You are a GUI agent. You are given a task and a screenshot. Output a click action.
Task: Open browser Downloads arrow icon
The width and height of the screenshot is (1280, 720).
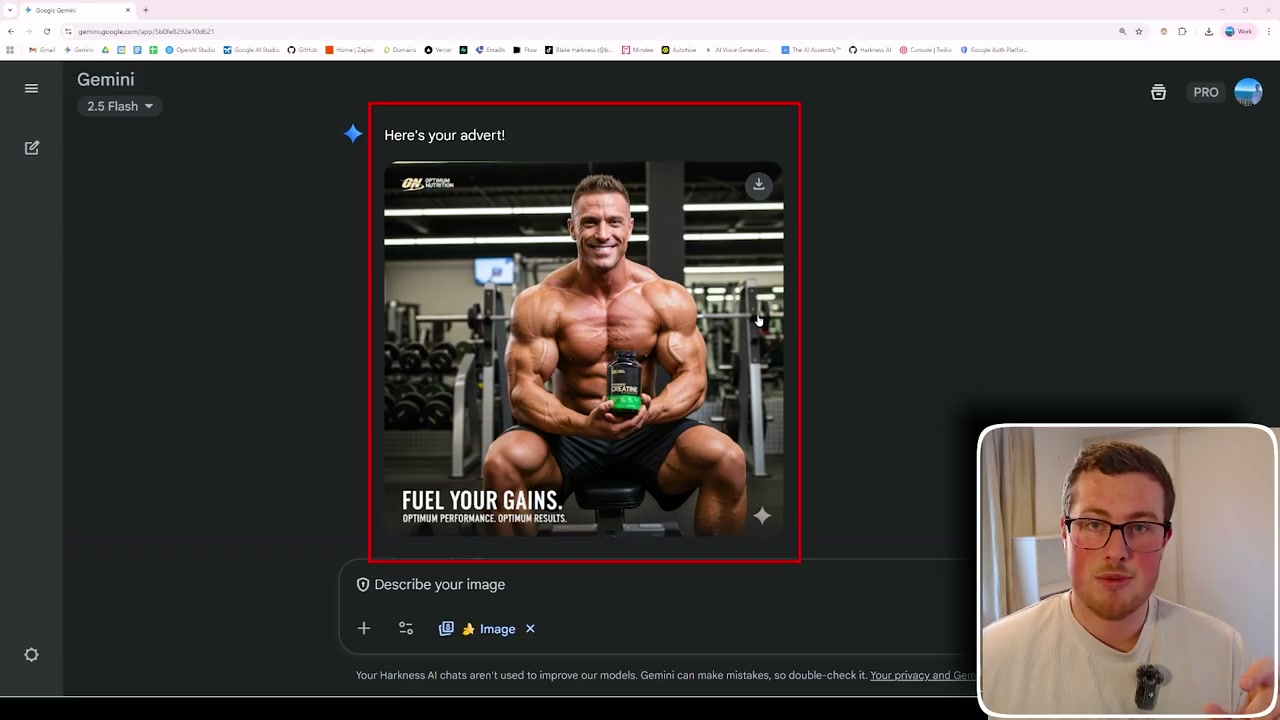click(x=1208, y=31)
